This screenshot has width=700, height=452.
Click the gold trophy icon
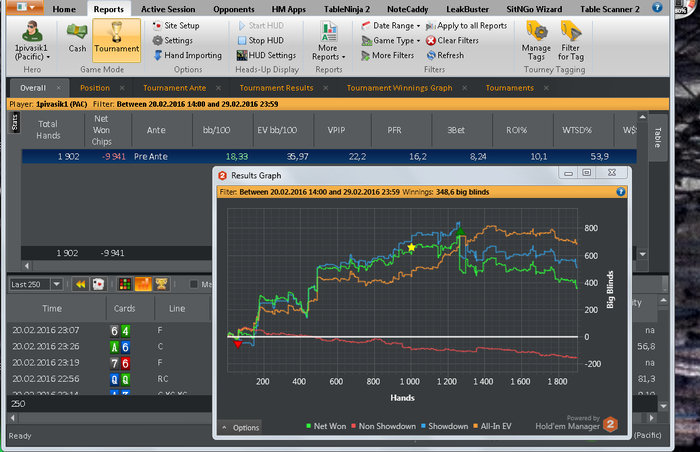(x=161, y=284)
